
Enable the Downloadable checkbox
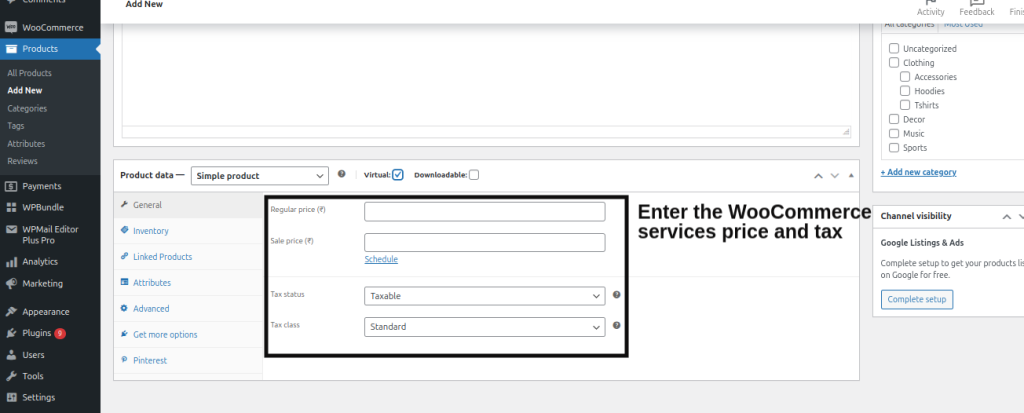pyautogui.click(x=474, y=175)
